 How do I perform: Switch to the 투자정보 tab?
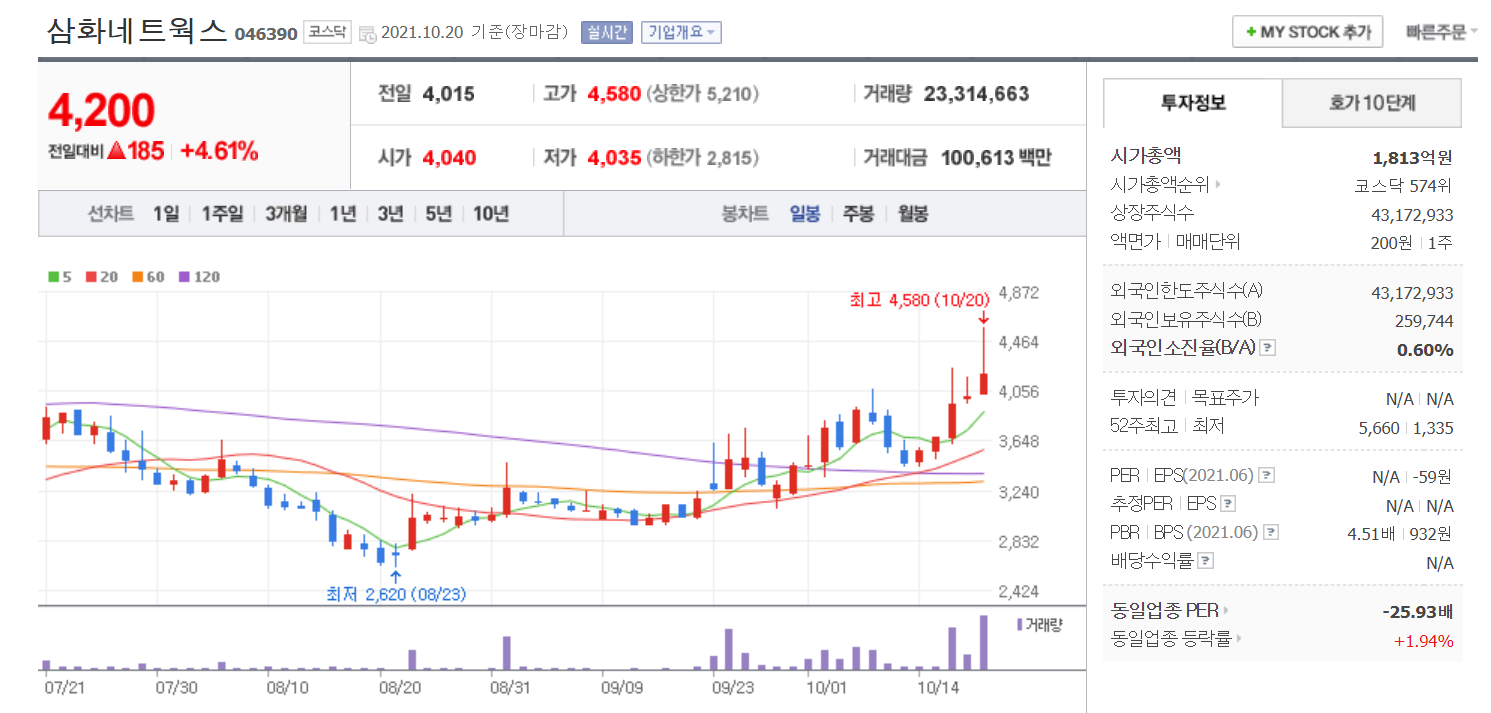[x=1193, y=102]
